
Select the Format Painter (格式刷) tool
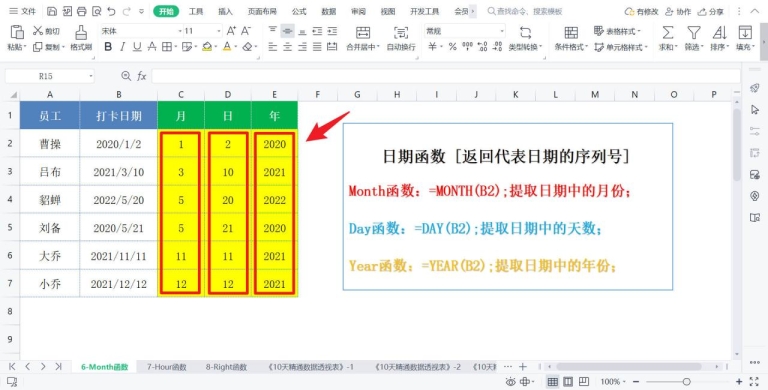click(x=81, y=38)
